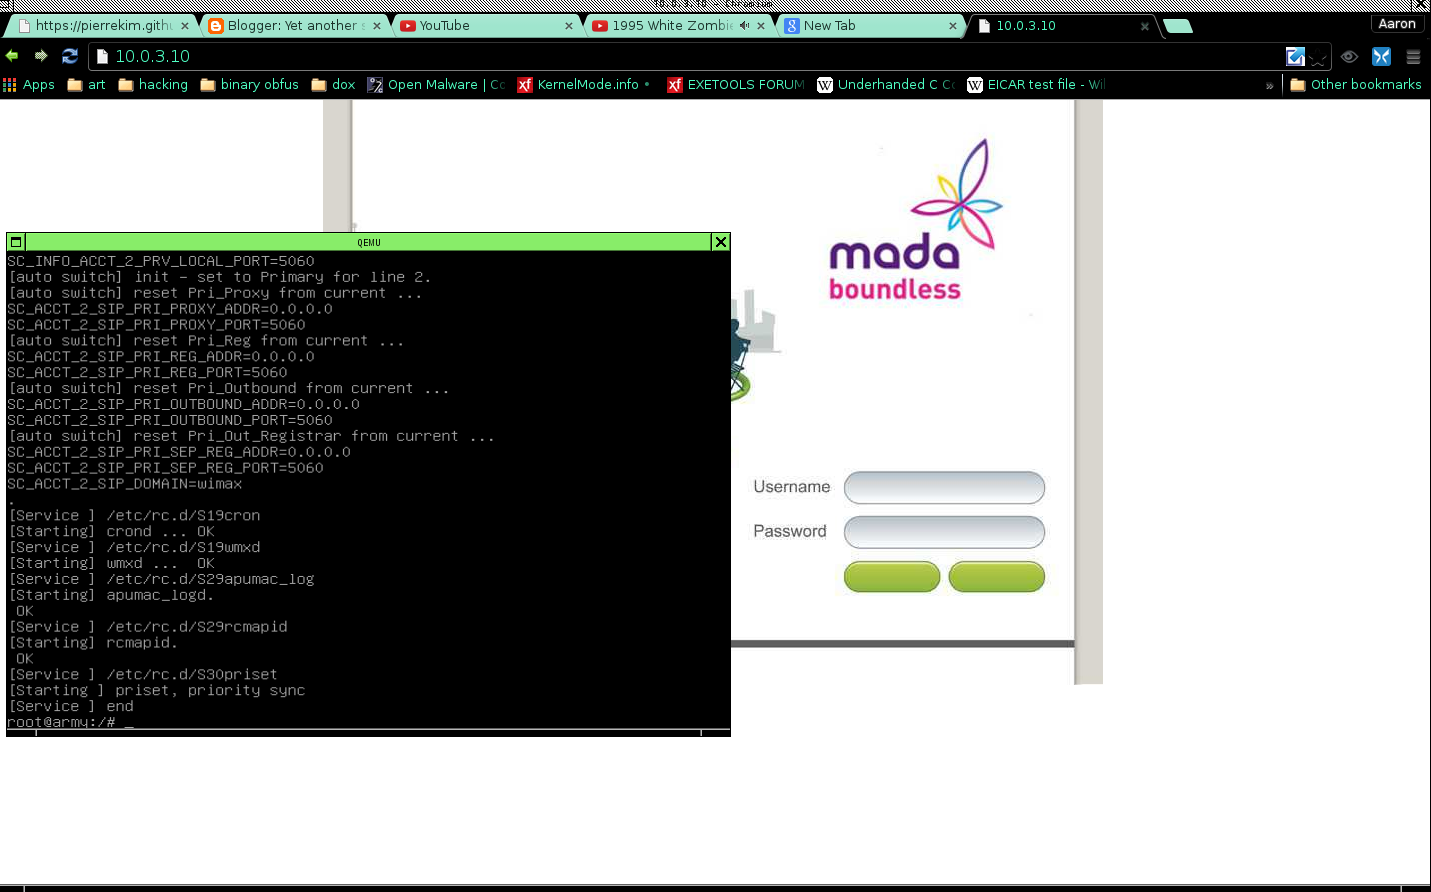Screen dimensions: 1431x892
Task: Open the Underhanded C bookmark
Action: tap(886, 85)
